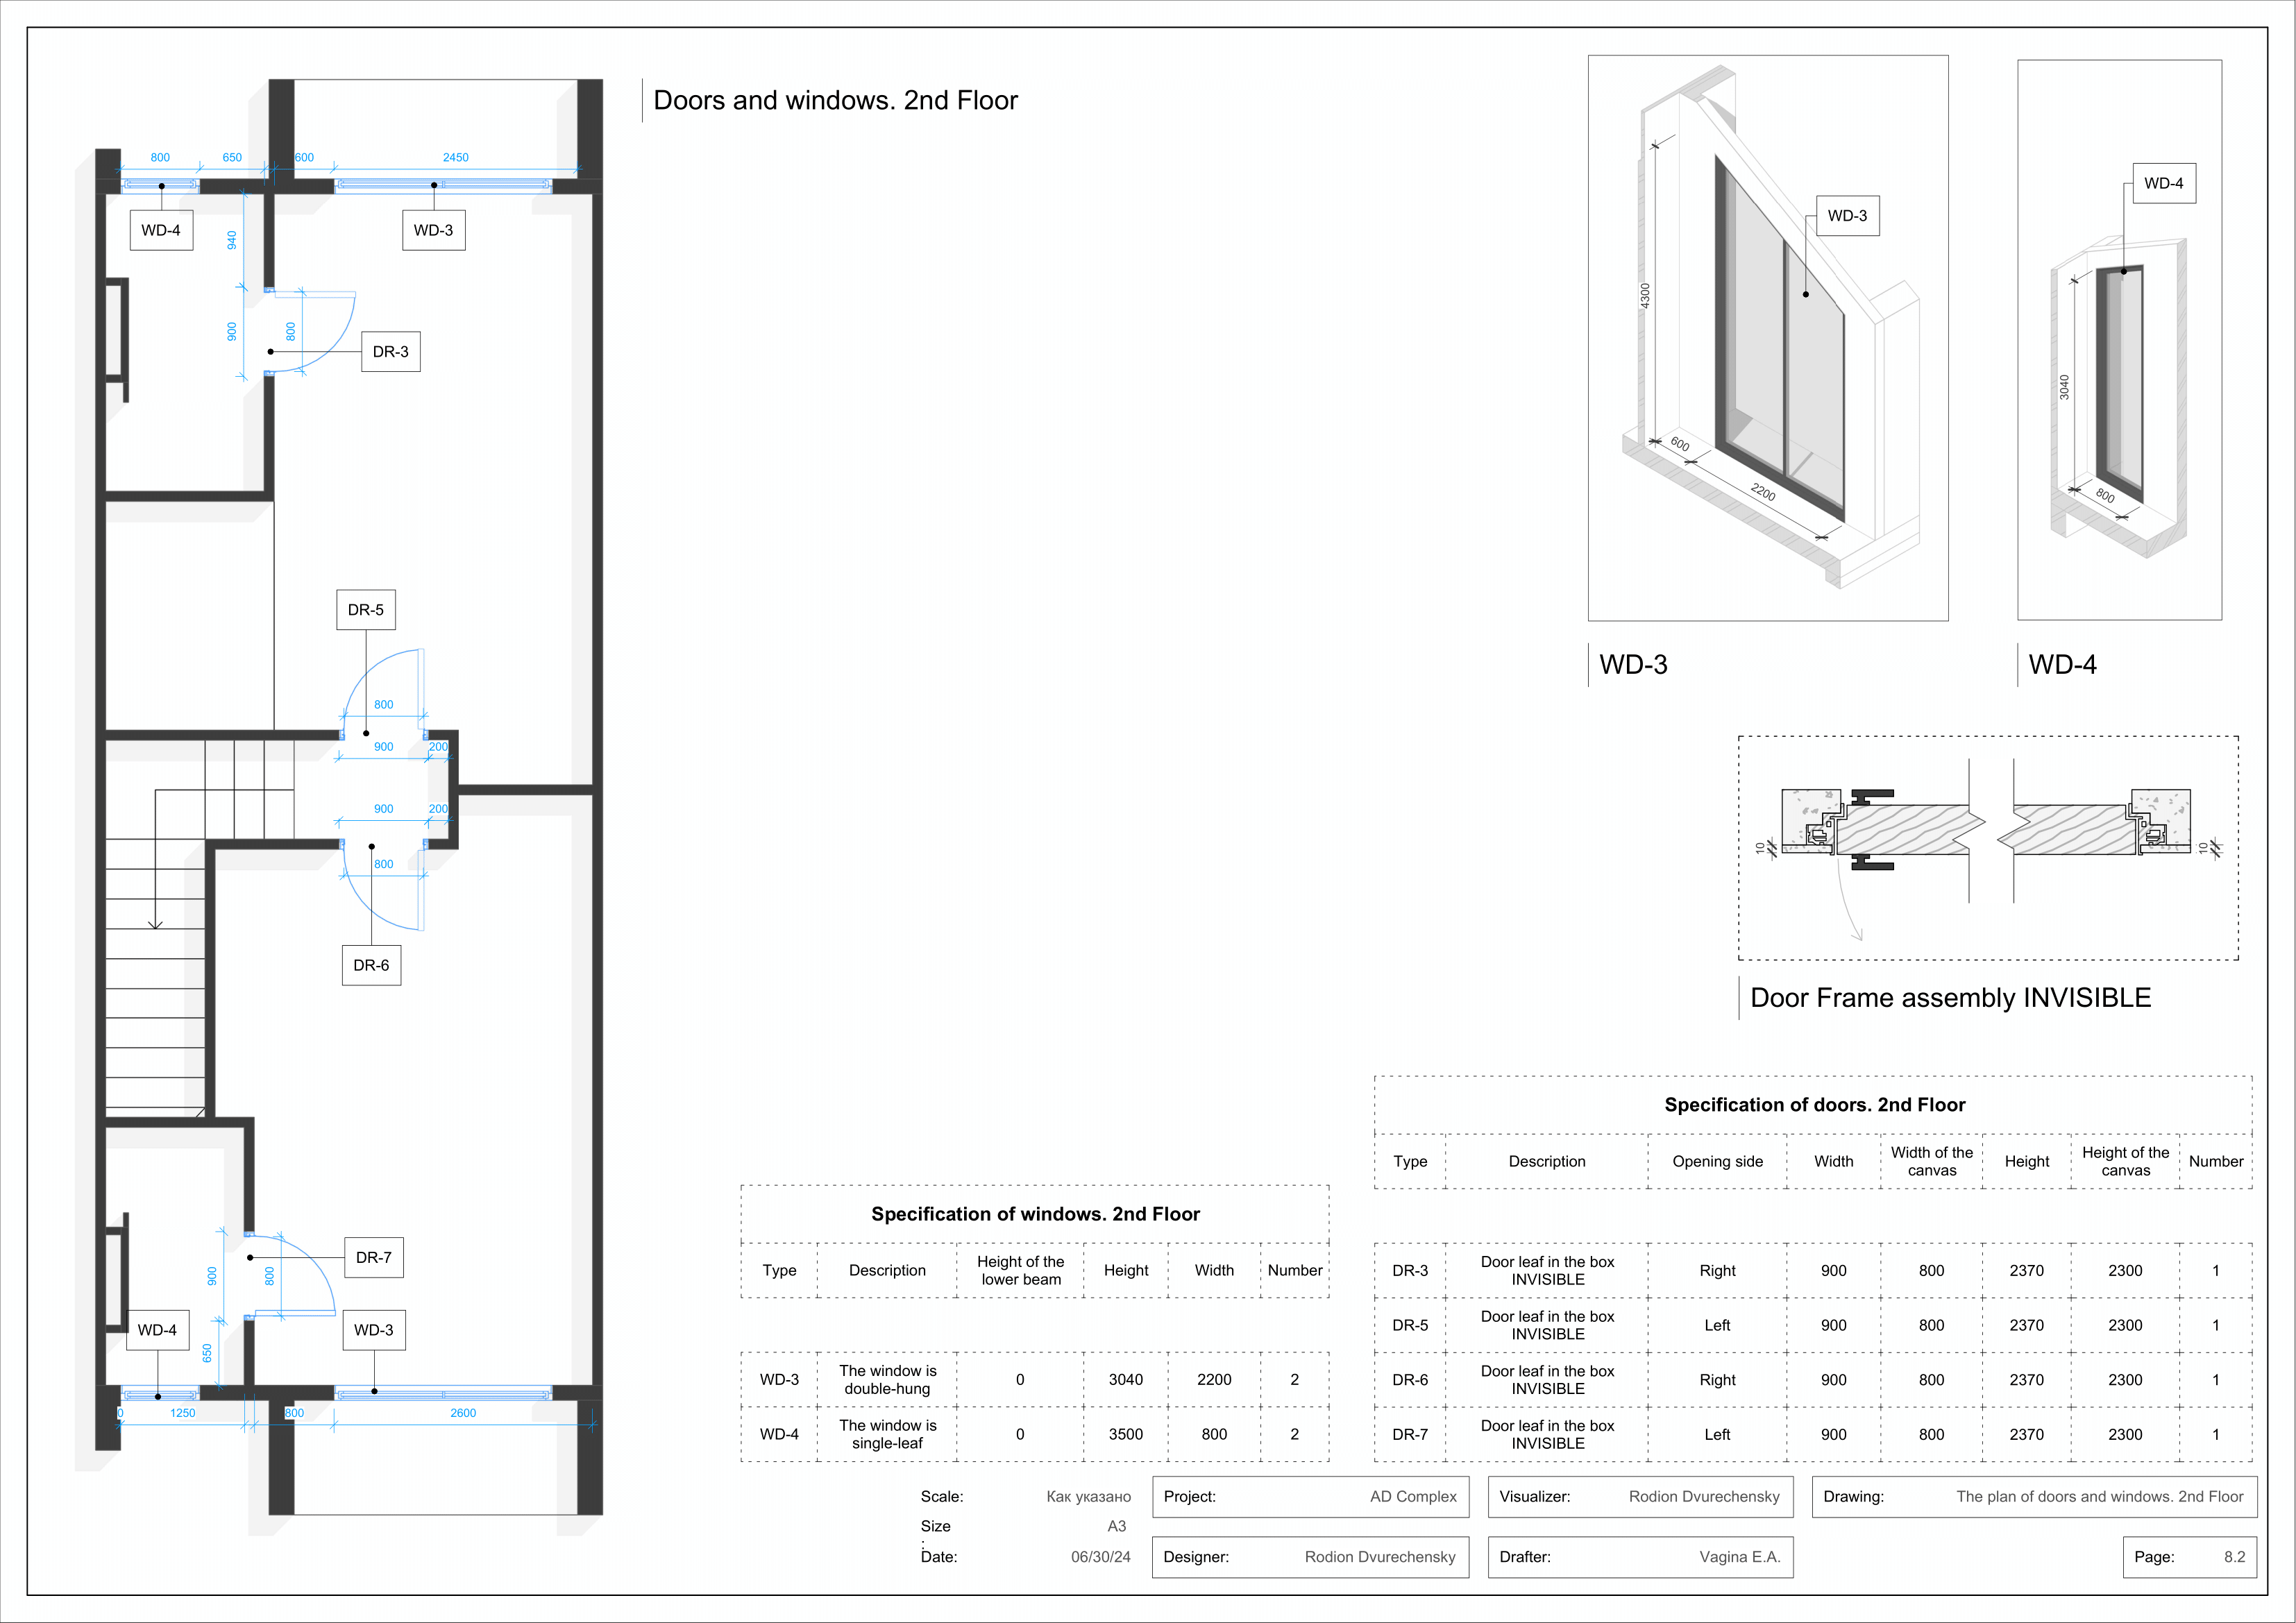Select 'Specification of doors. 2nd Floor' table title
The height and width of the screenshot is (1623, 2296).
pyautogui.click(x=1814, y=1105)
